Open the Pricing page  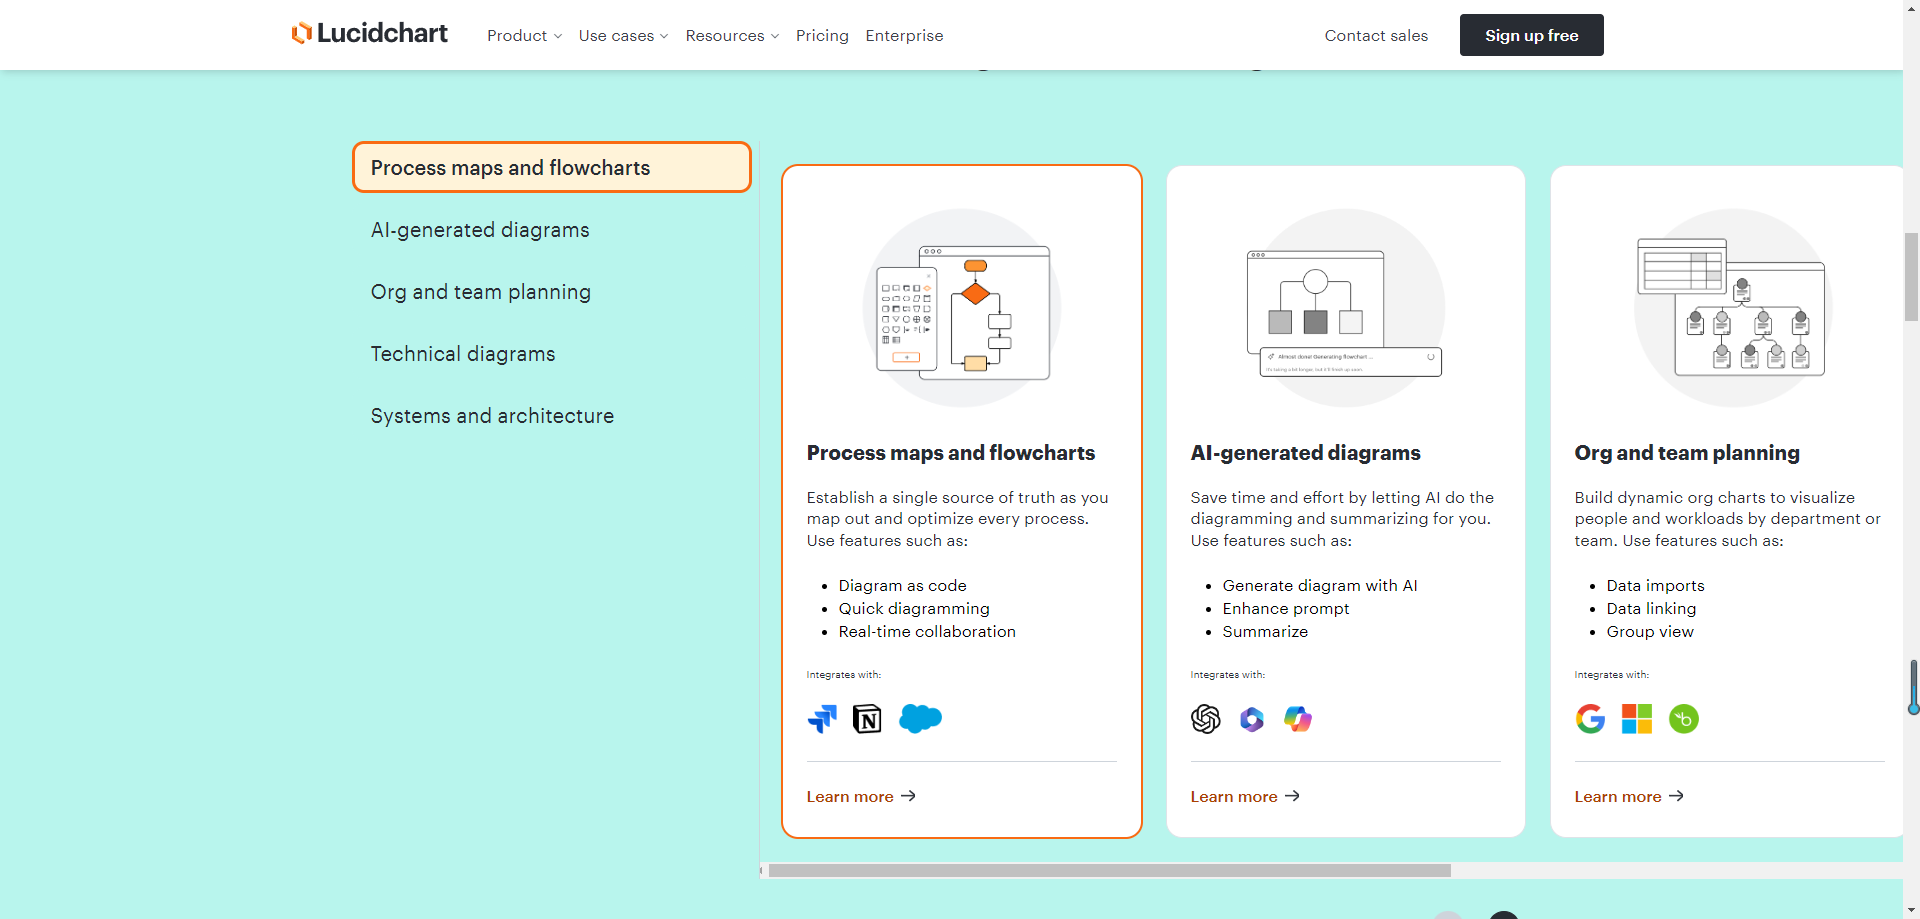click(822, 36)
